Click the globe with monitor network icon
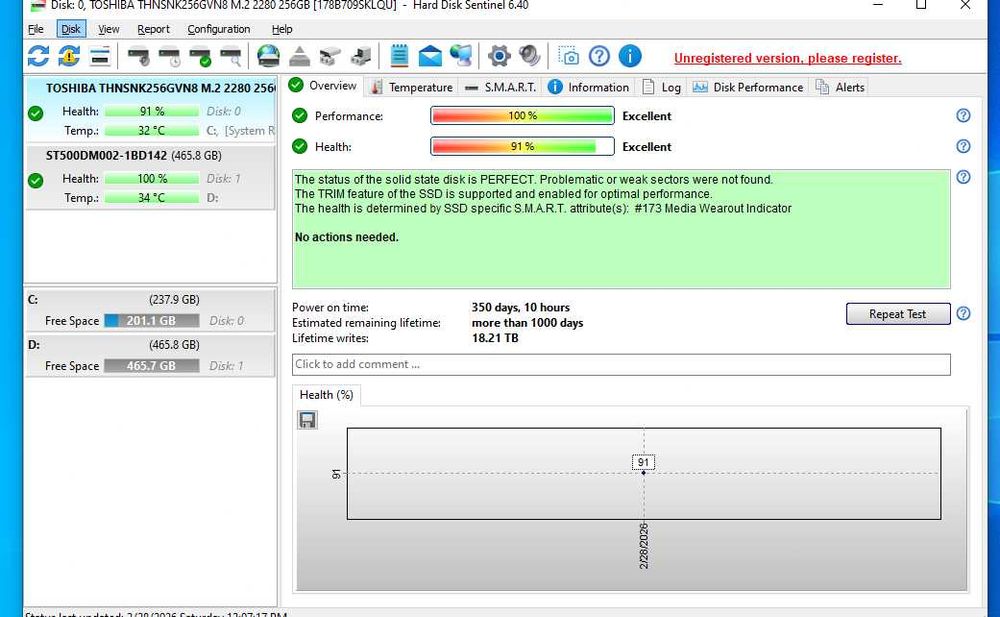This screenshot has width=1000, height=617. click(x=461, y=56)
